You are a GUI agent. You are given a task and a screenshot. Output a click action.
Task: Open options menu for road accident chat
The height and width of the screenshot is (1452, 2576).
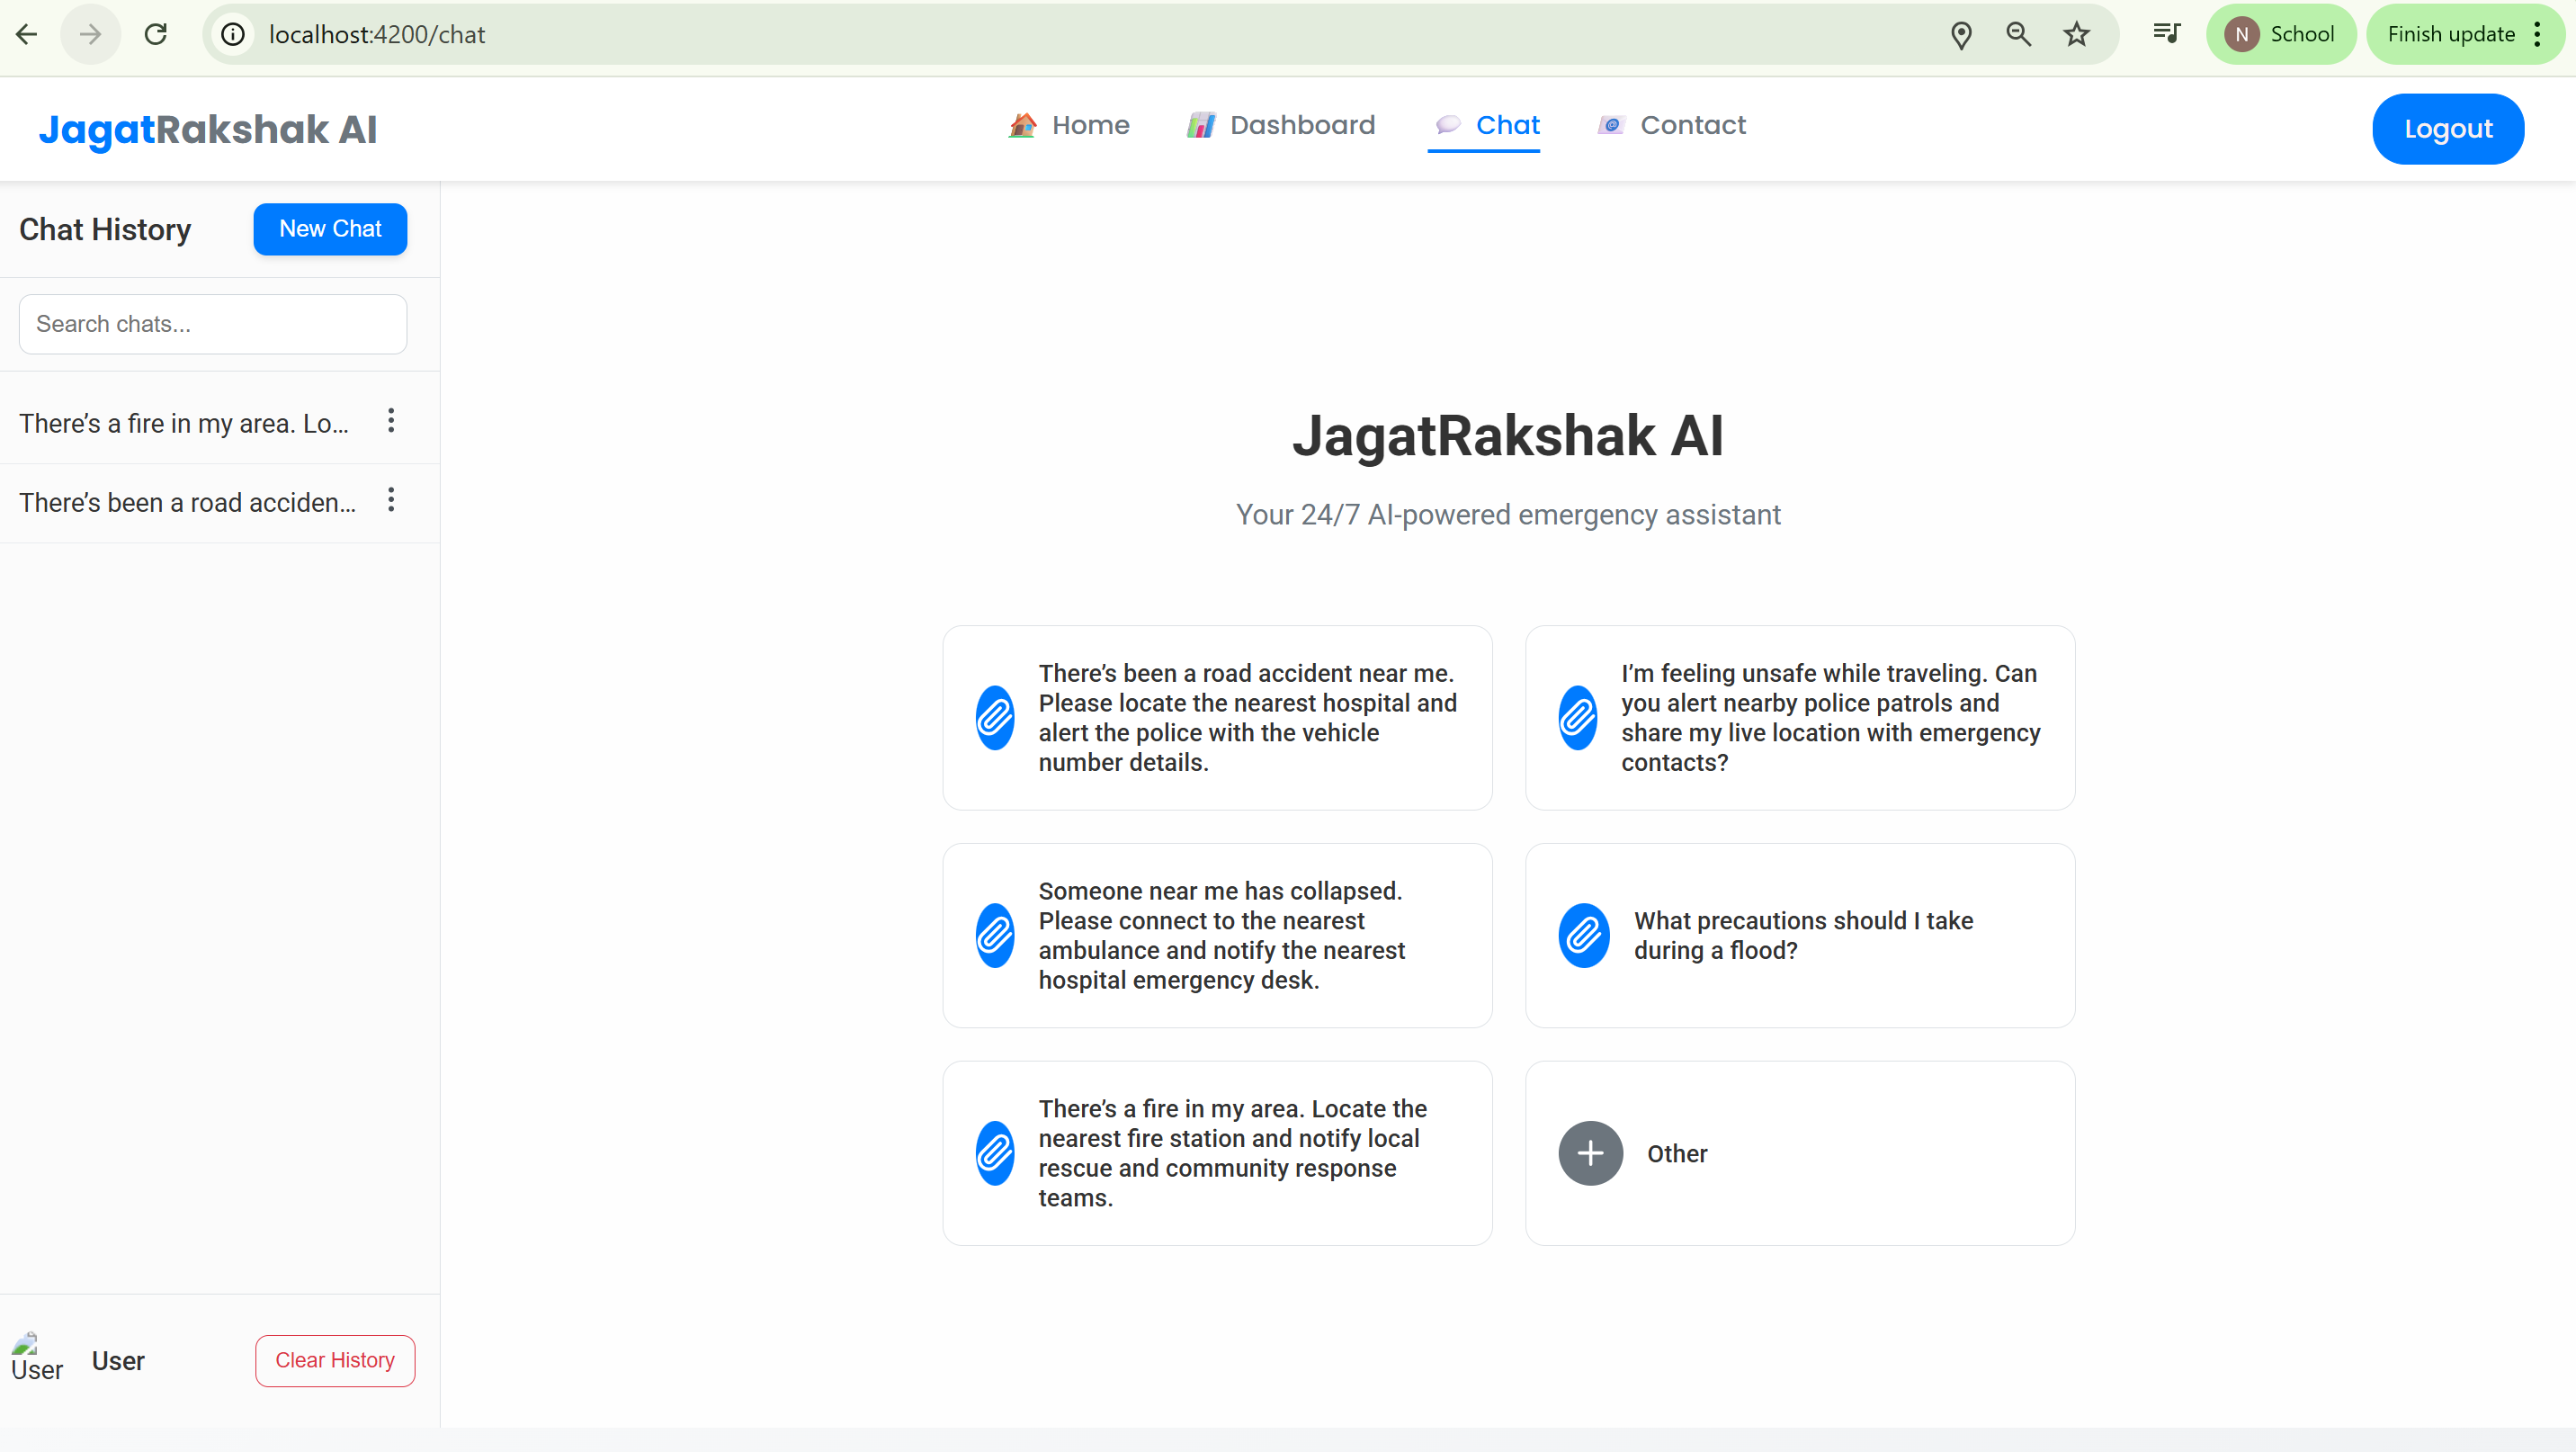pyautogui.click(x=391, y=500)
